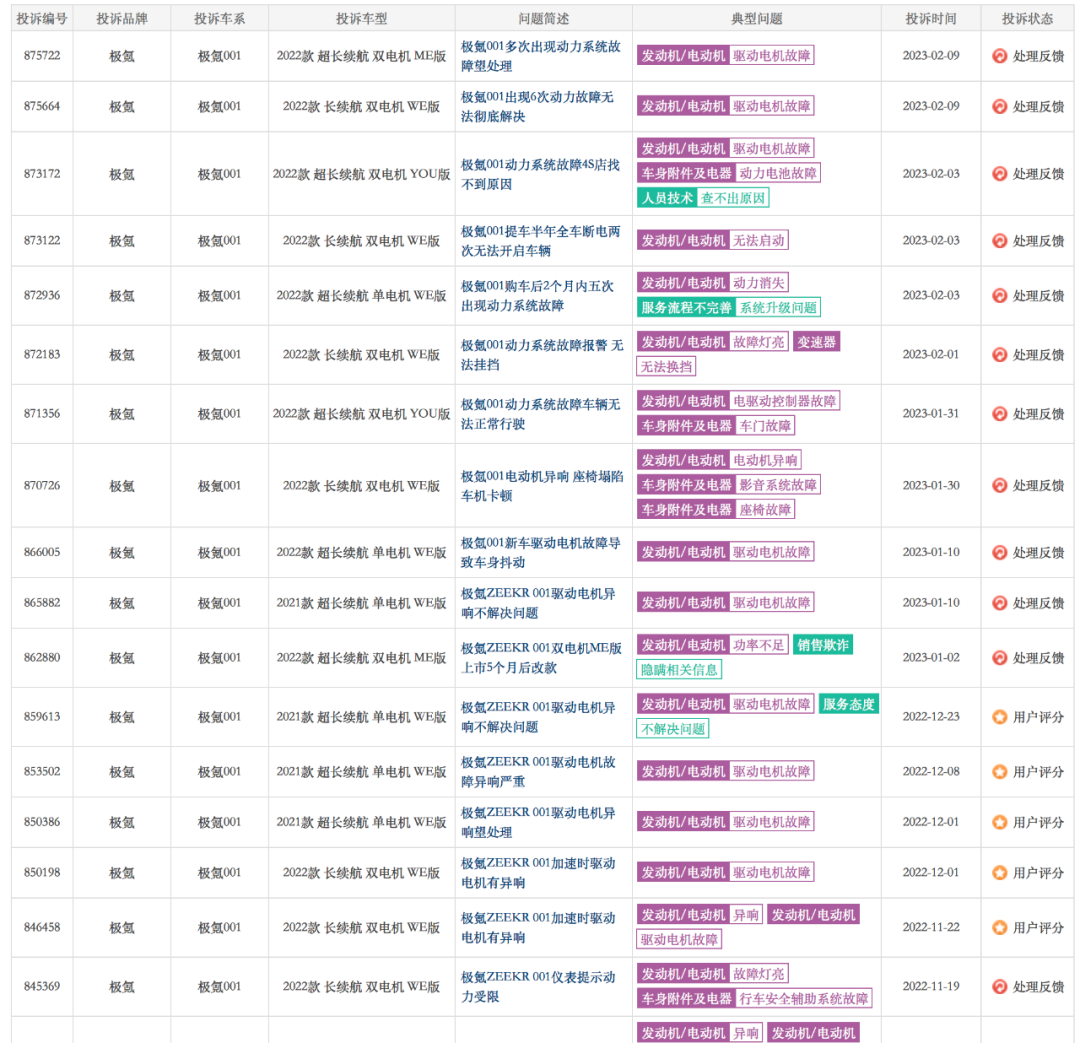
Task: Click 处理反馈 status in row 845369
Action: point(1038,987)
